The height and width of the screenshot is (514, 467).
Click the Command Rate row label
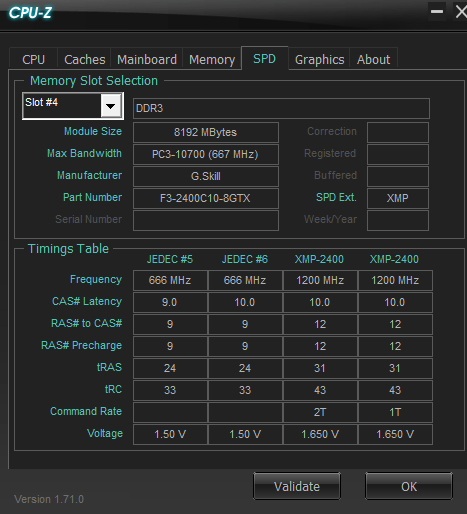(86, 411)
